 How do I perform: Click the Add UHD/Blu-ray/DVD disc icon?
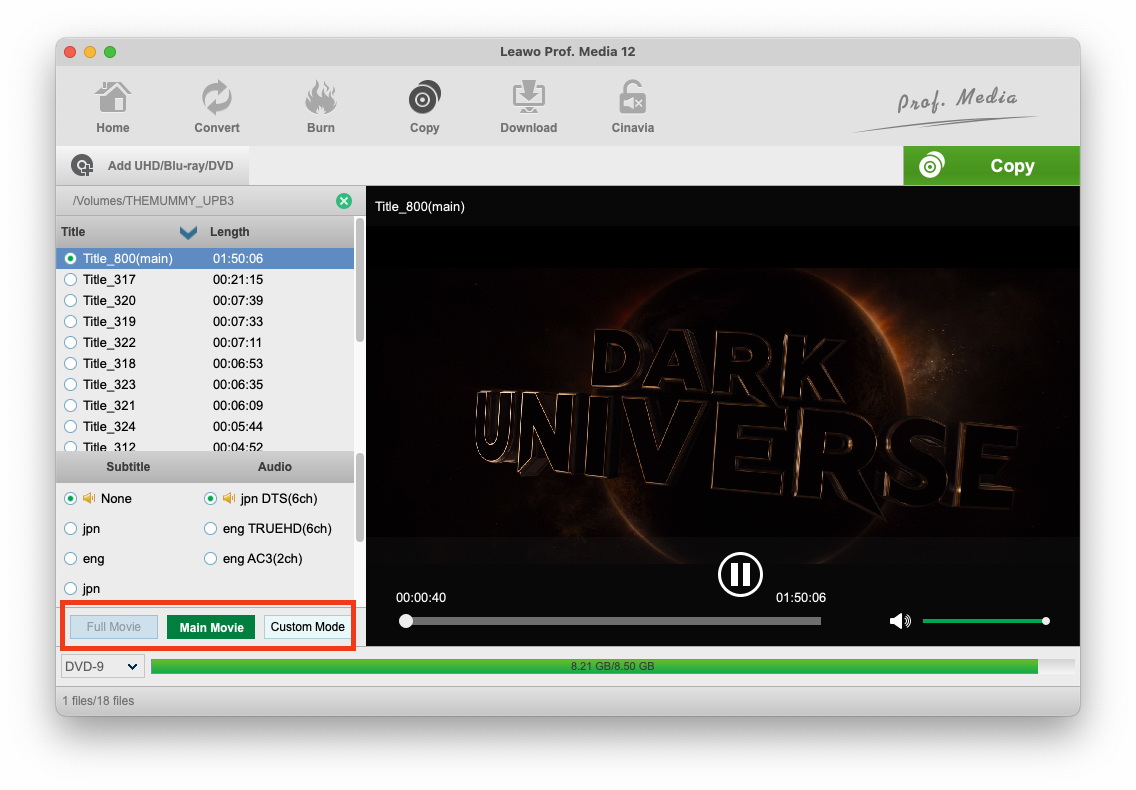[82, 166]
